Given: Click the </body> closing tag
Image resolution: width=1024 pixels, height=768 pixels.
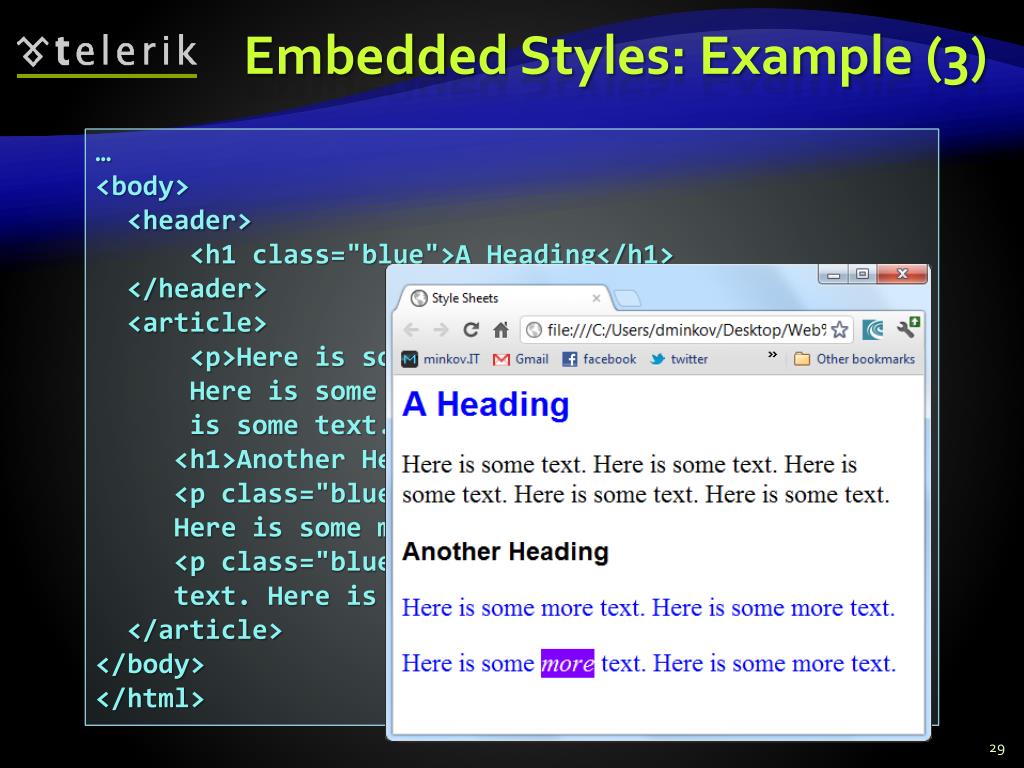Looking at the screenshot, I should pyautogui.click(x=150, y=664).
